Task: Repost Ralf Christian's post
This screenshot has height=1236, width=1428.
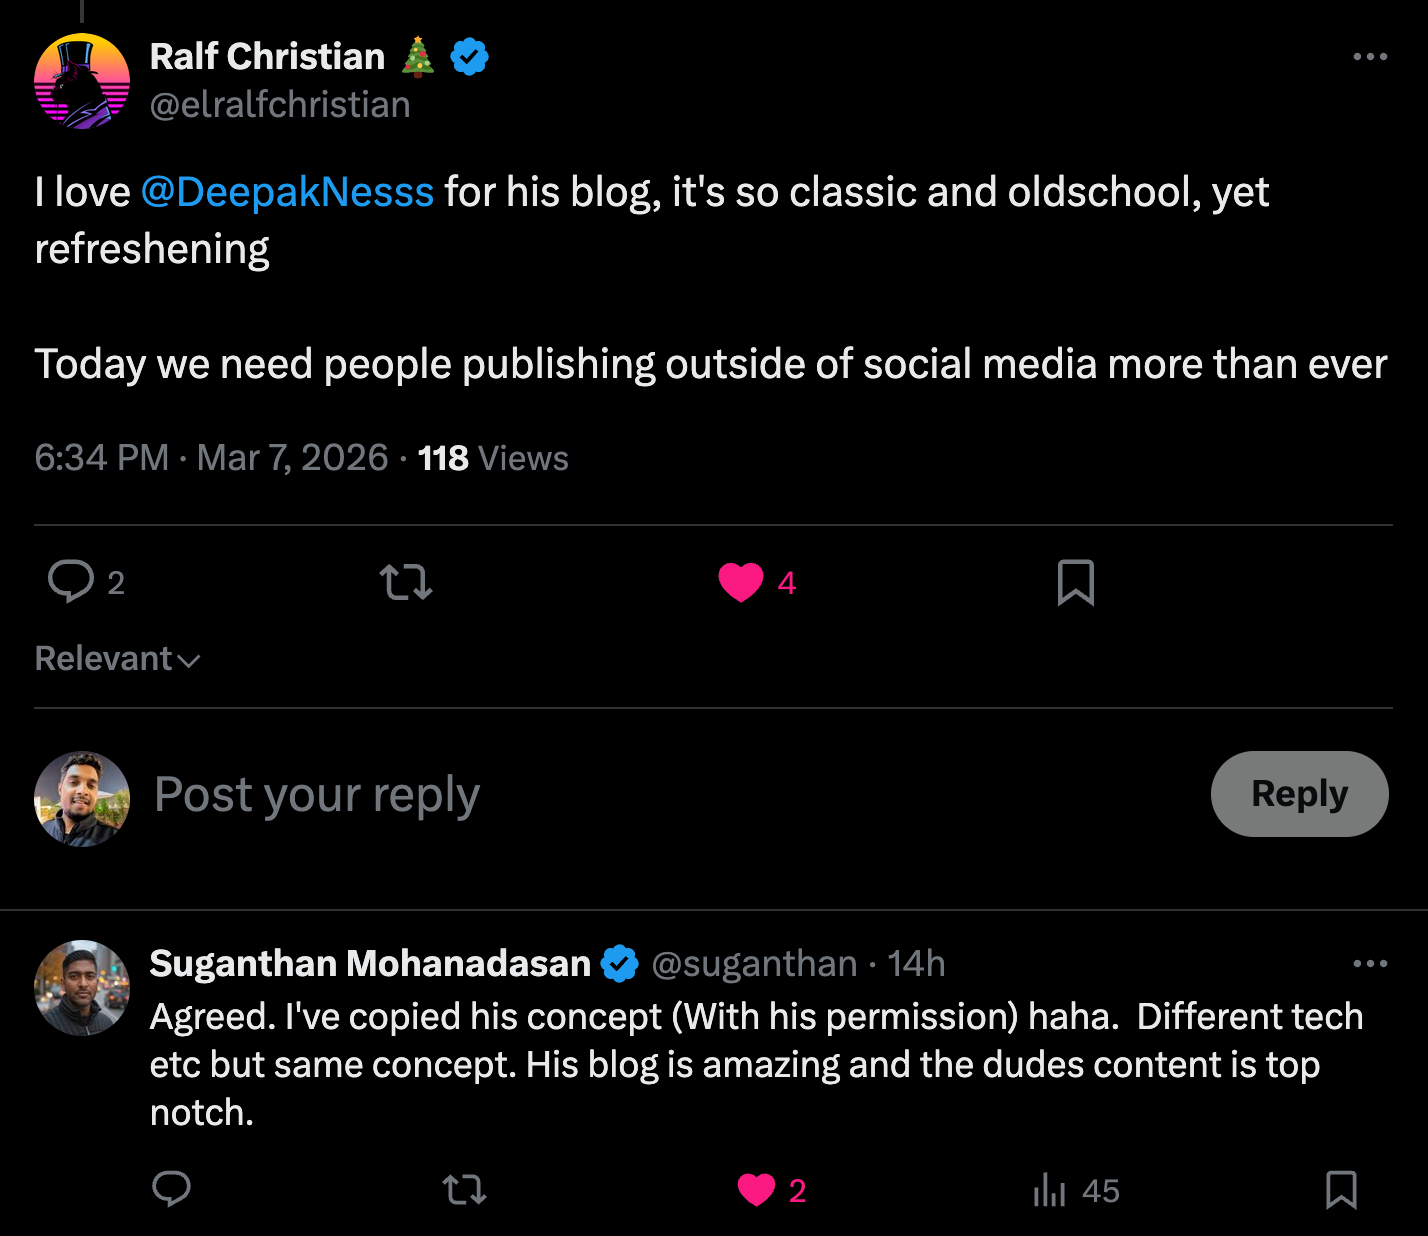Action: point(406,582)
